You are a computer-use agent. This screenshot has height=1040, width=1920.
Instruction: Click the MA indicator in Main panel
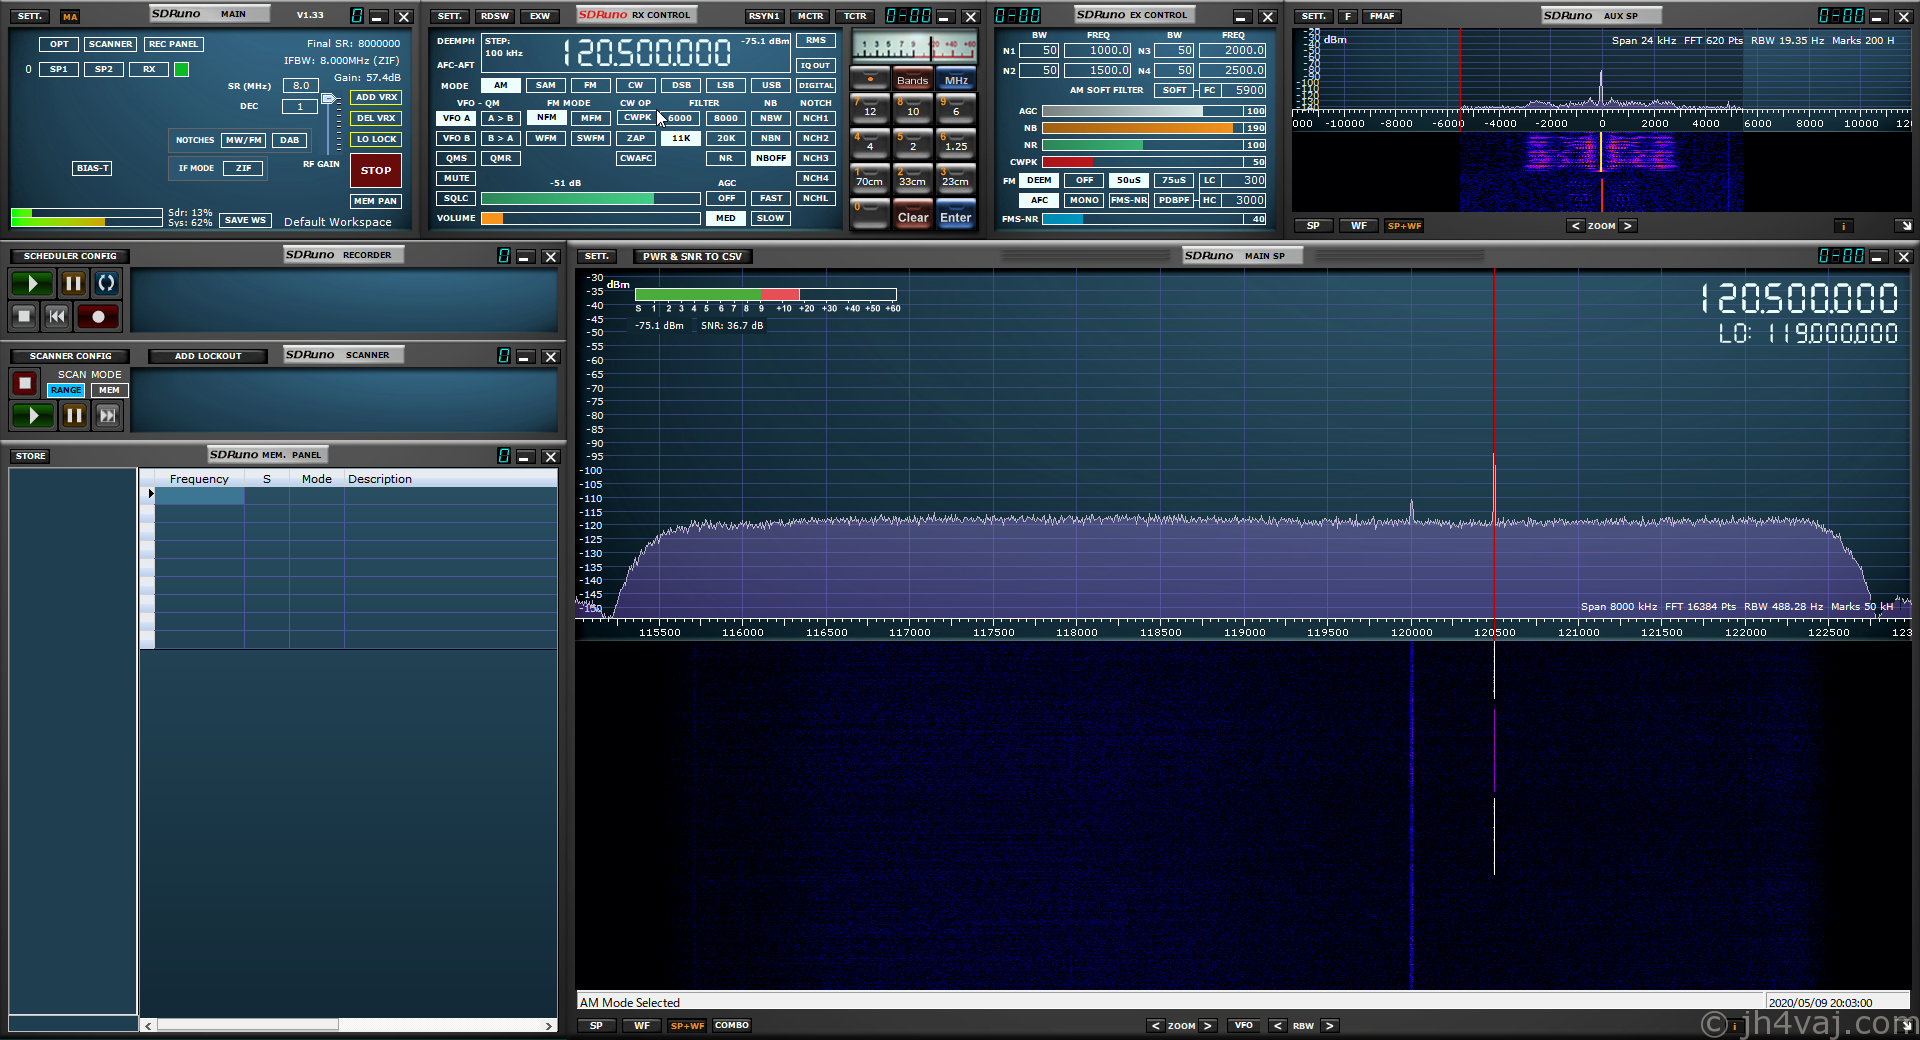click(x=69, y=17)
